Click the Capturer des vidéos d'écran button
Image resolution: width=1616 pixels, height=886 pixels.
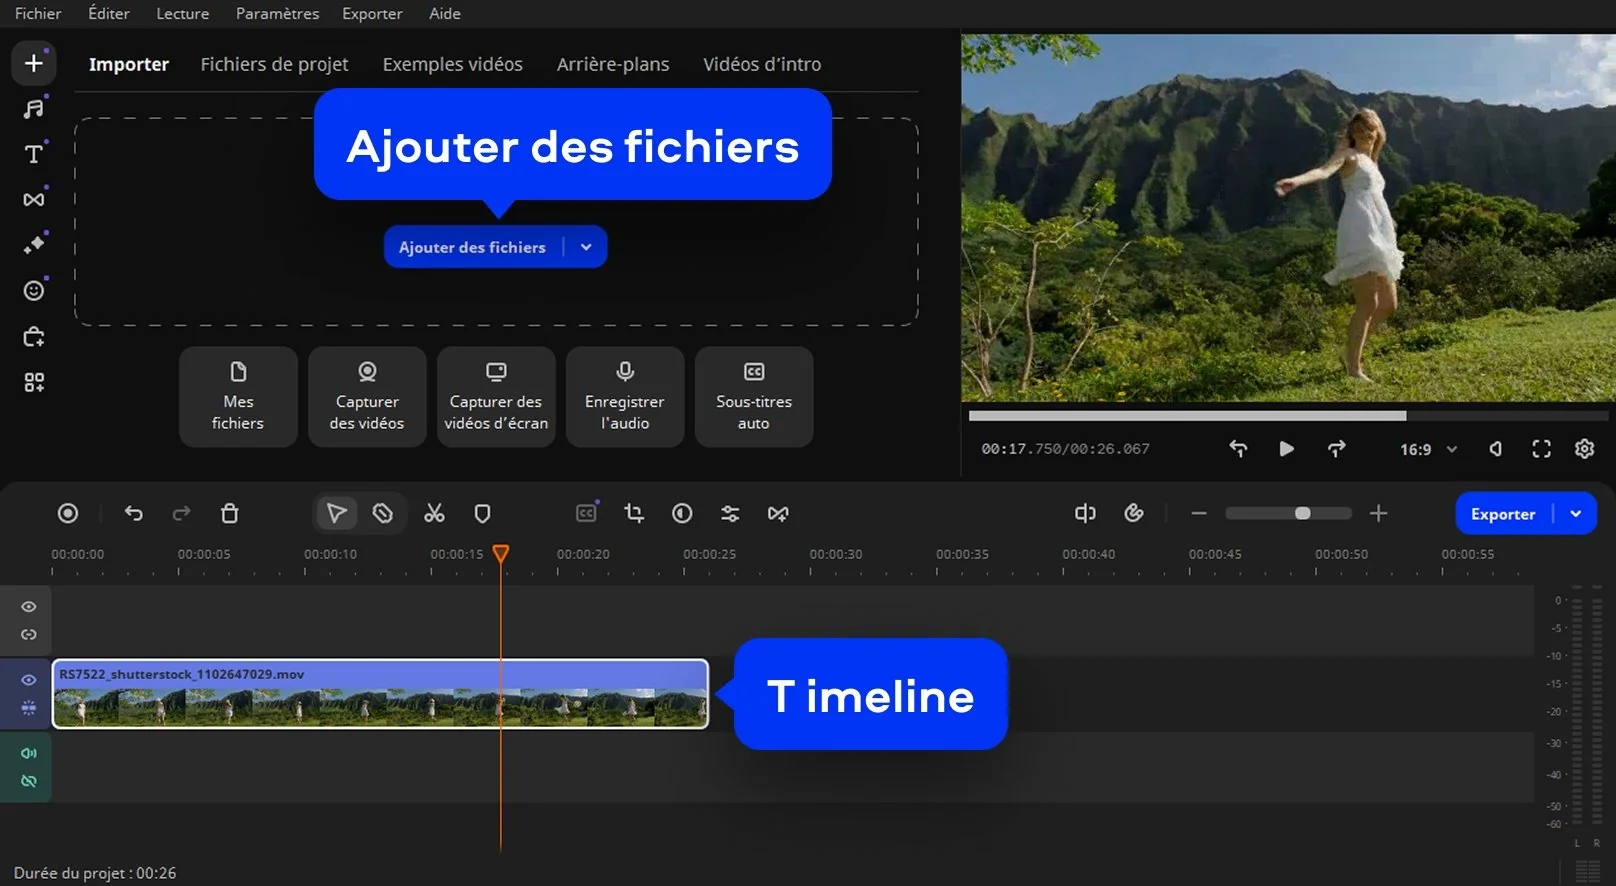pos(496,397)
